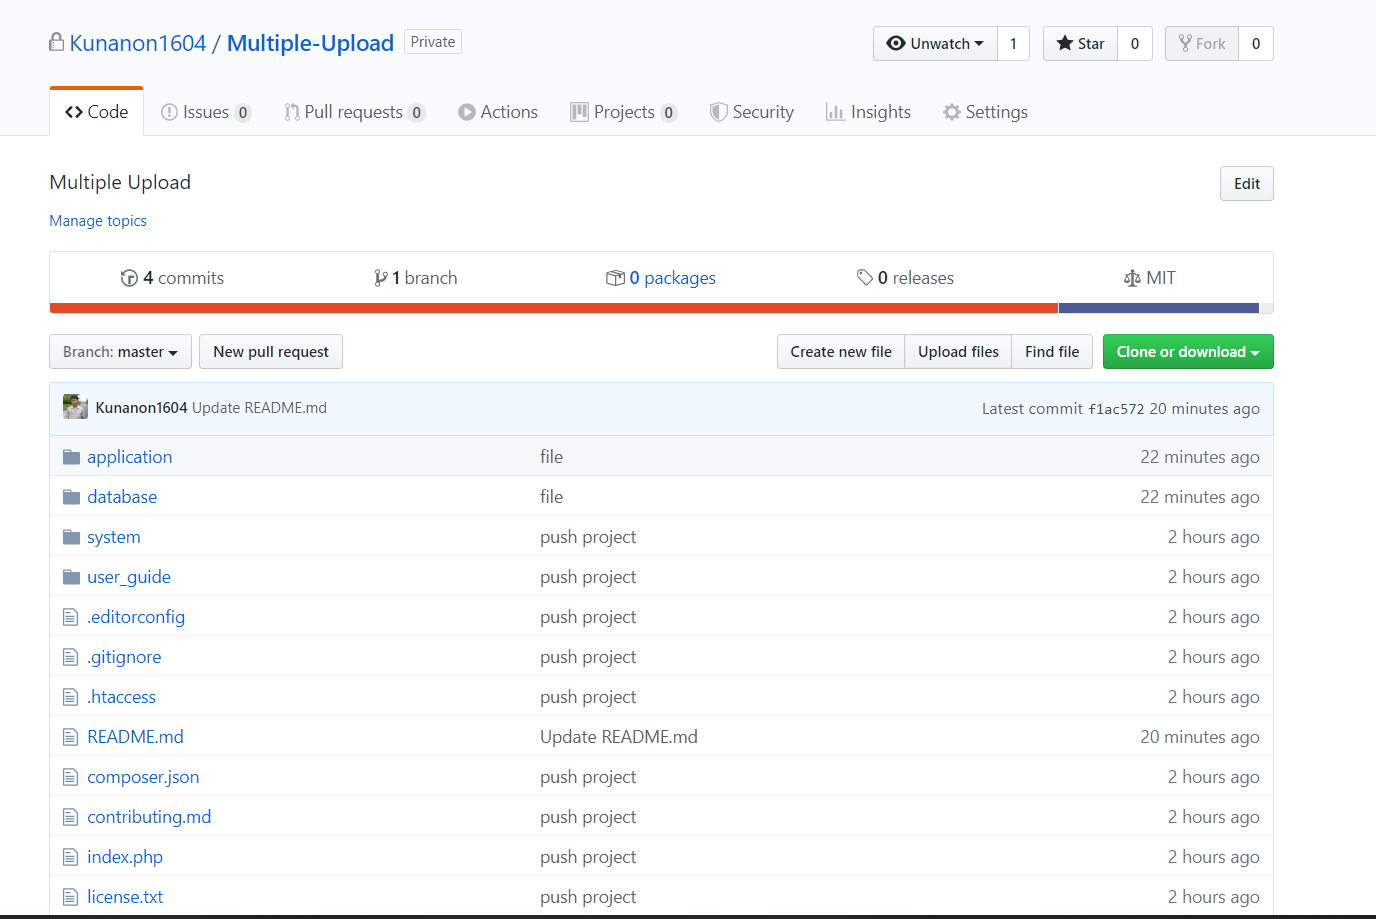Open the application folder icon

pos(70,456)
